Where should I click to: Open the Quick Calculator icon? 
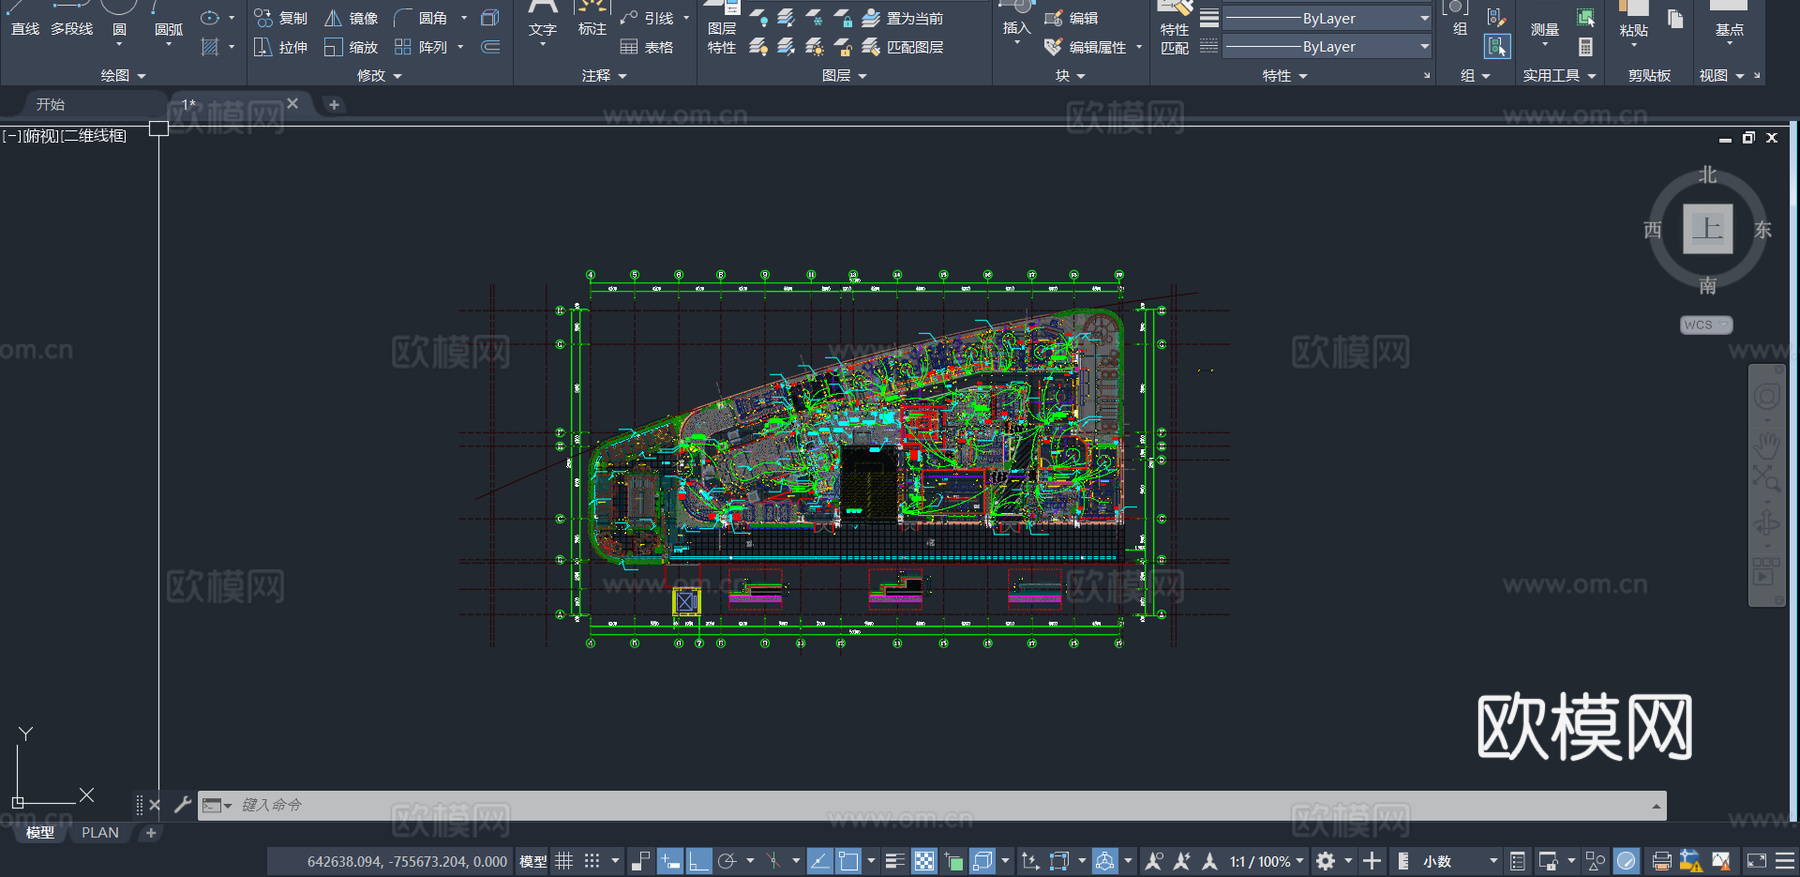click(1586, 47)
